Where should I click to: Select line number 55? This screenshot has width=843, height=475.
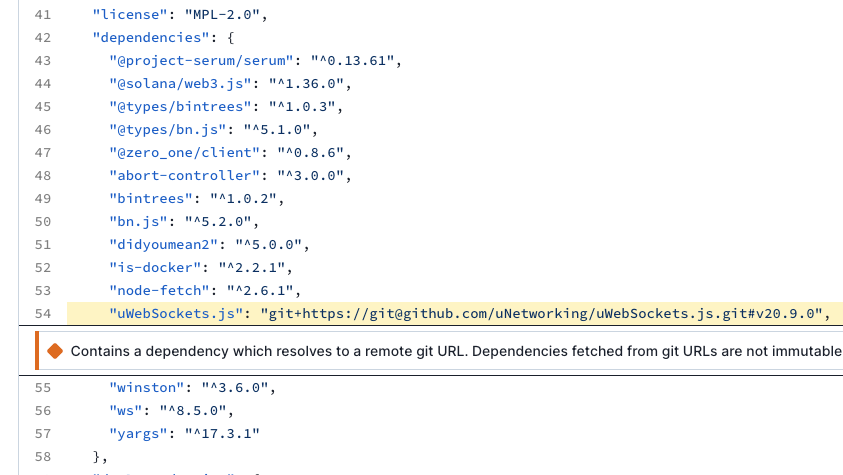42,388
